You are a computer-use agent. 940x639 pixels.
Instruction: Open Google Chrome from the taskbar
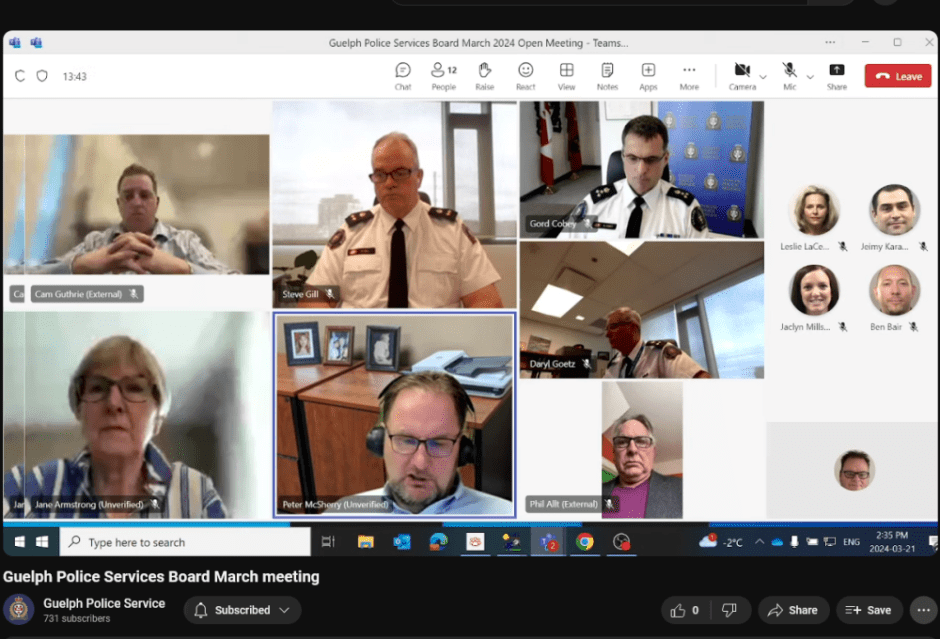[x=584, y=542]
